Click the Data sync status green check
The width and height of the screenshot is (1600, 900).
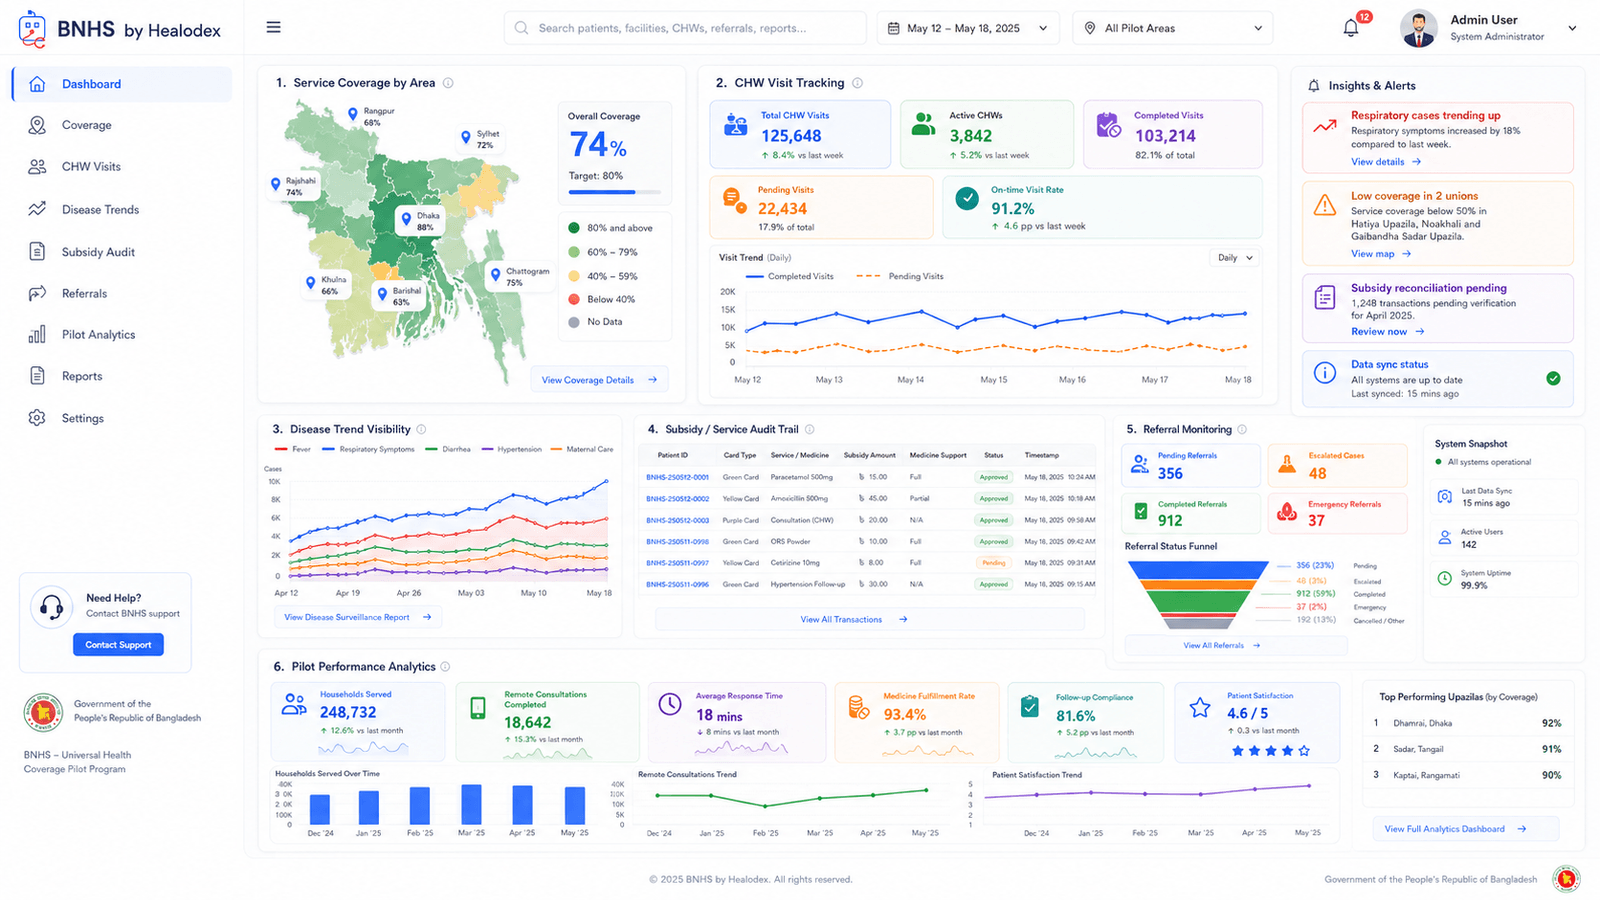pos(1553,378)
